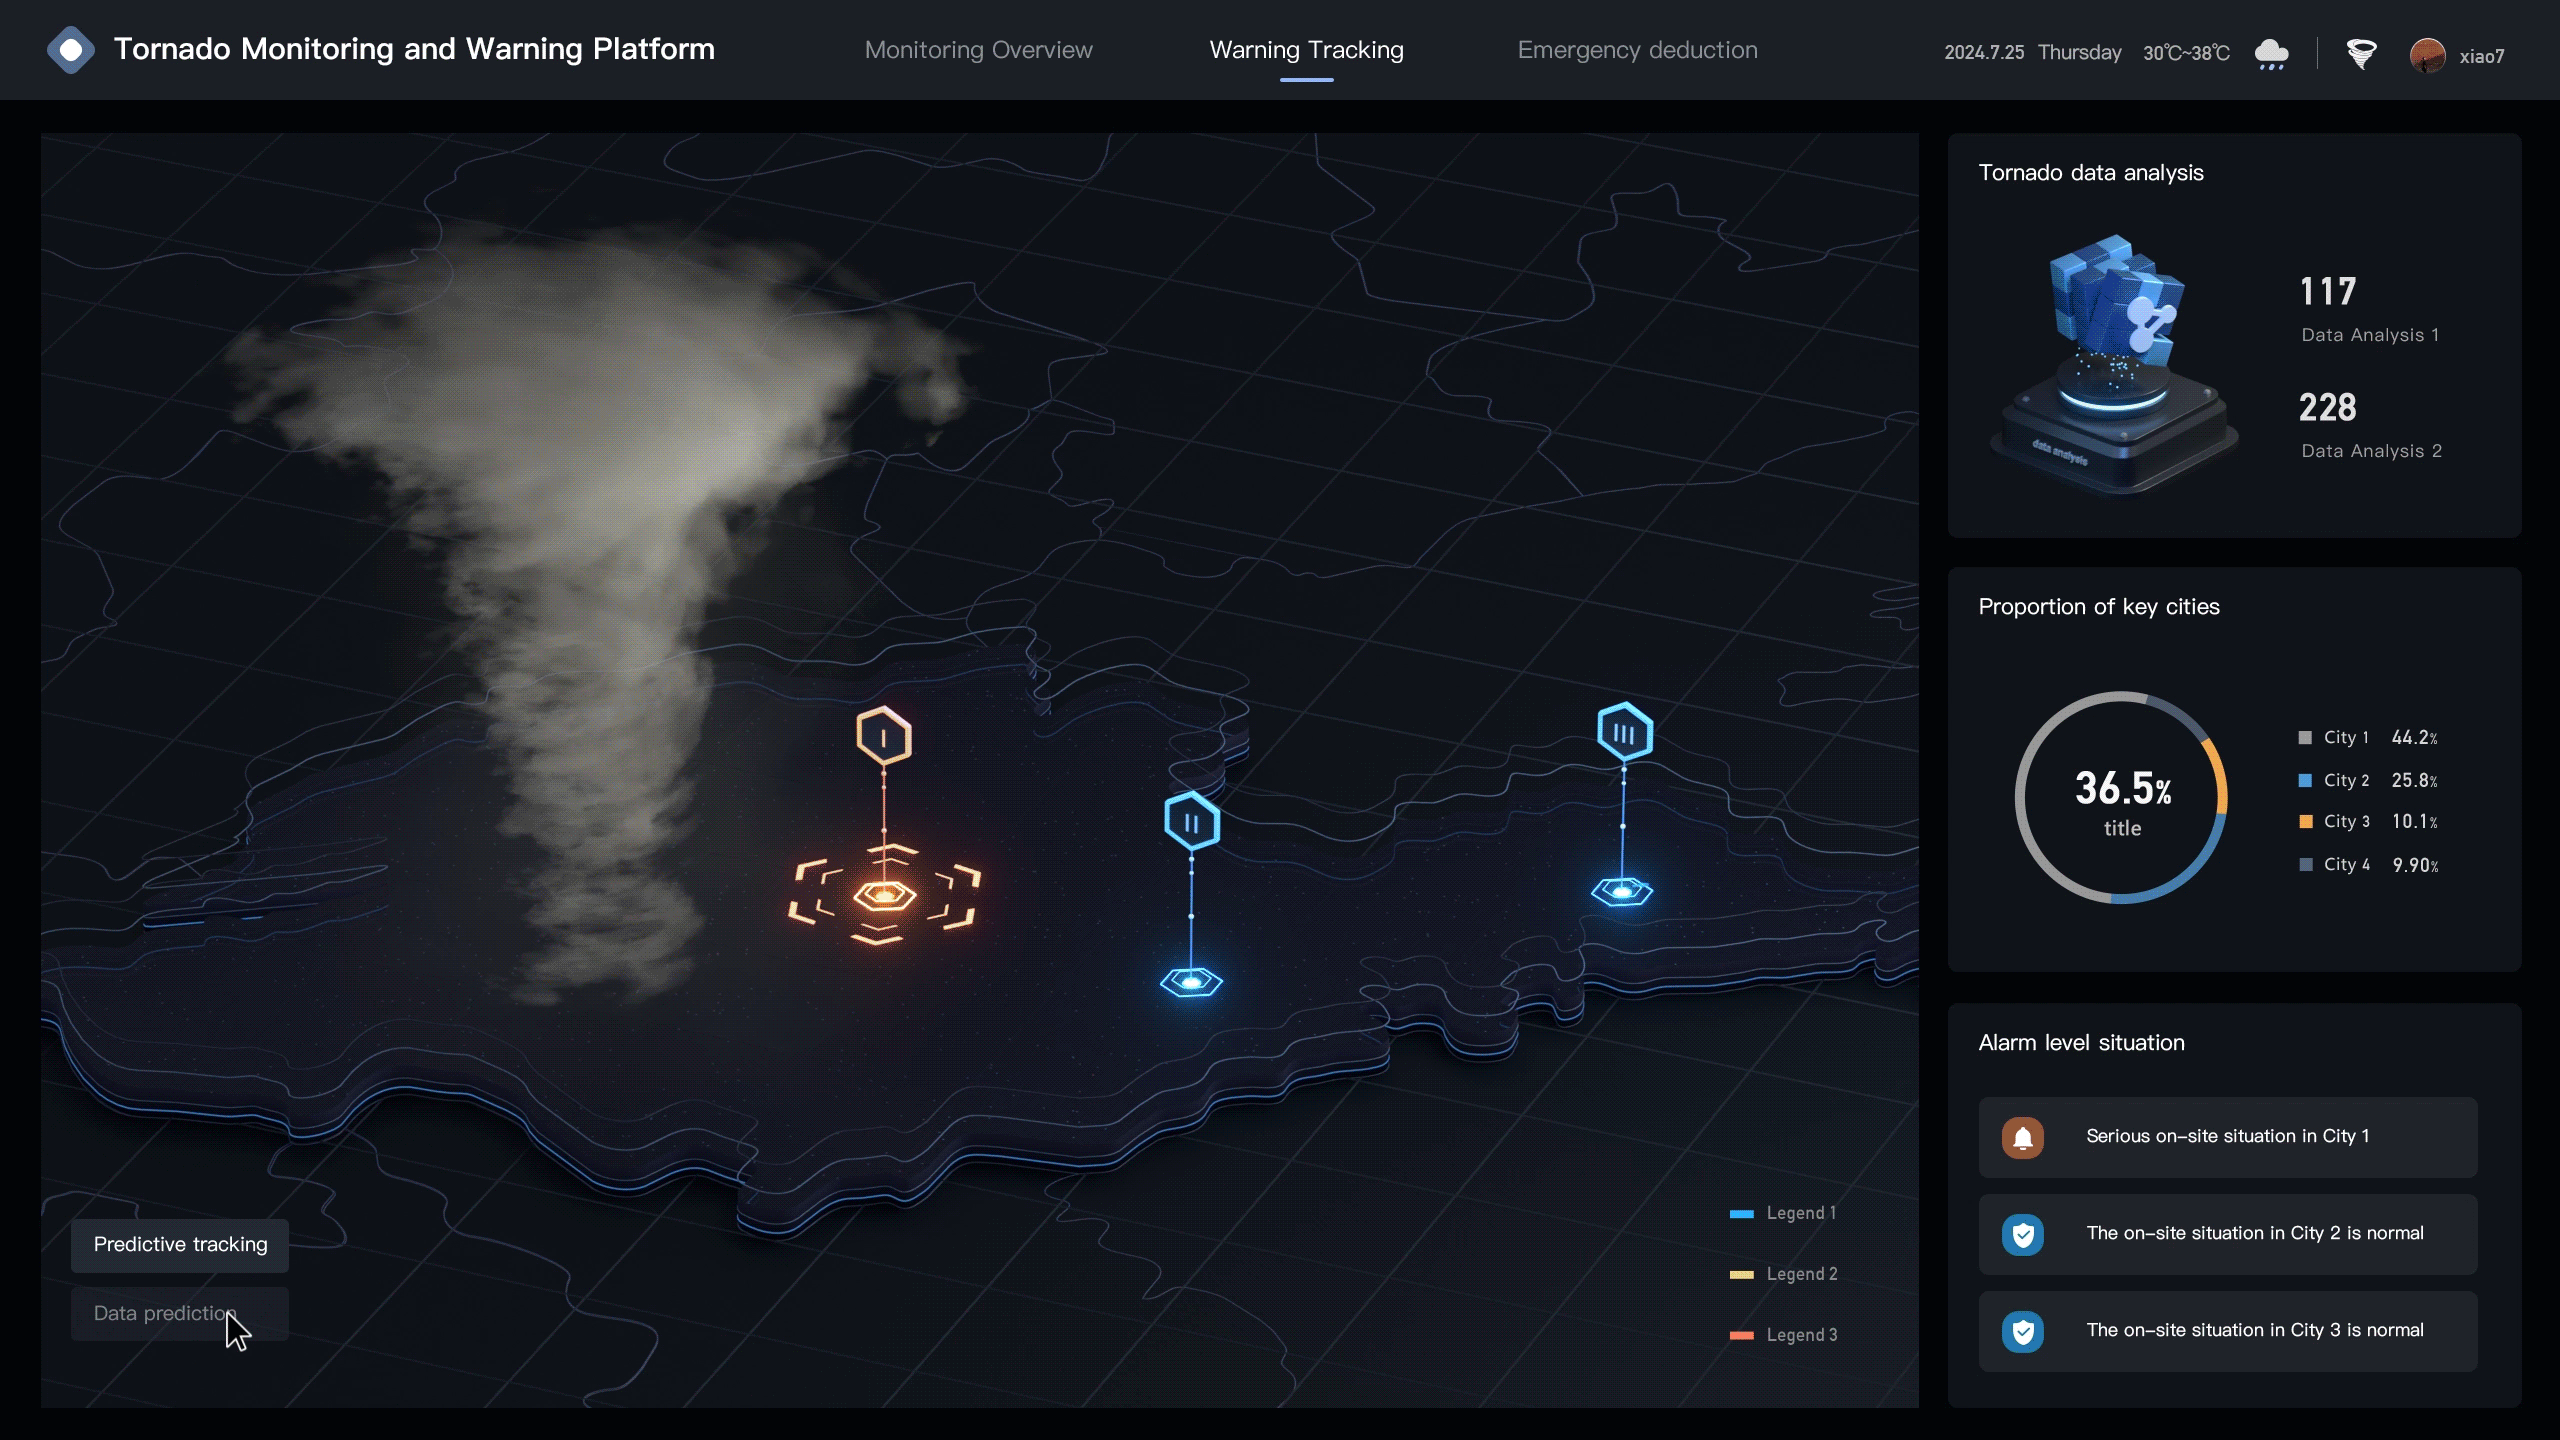
Task: Click the City 4 dark-blue legend square
Action: (2305, 865)
